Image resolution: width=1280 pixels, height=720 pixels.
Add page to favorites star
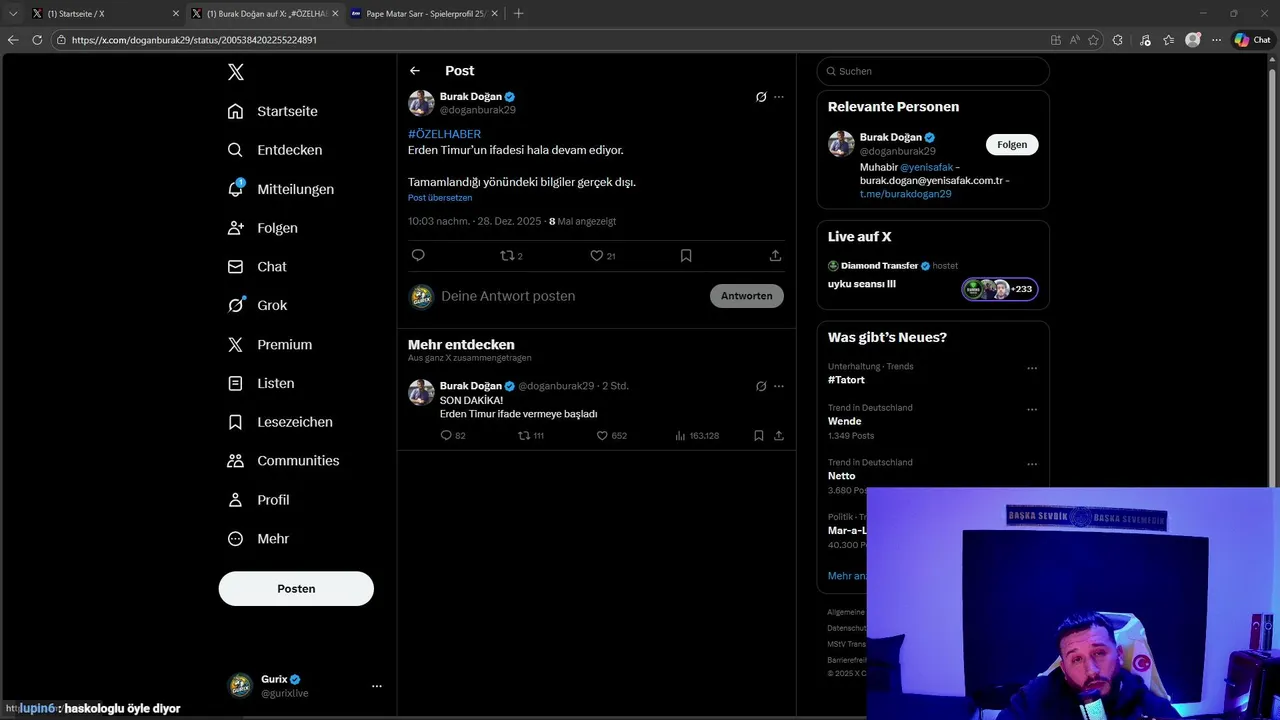pos(1093,40)
